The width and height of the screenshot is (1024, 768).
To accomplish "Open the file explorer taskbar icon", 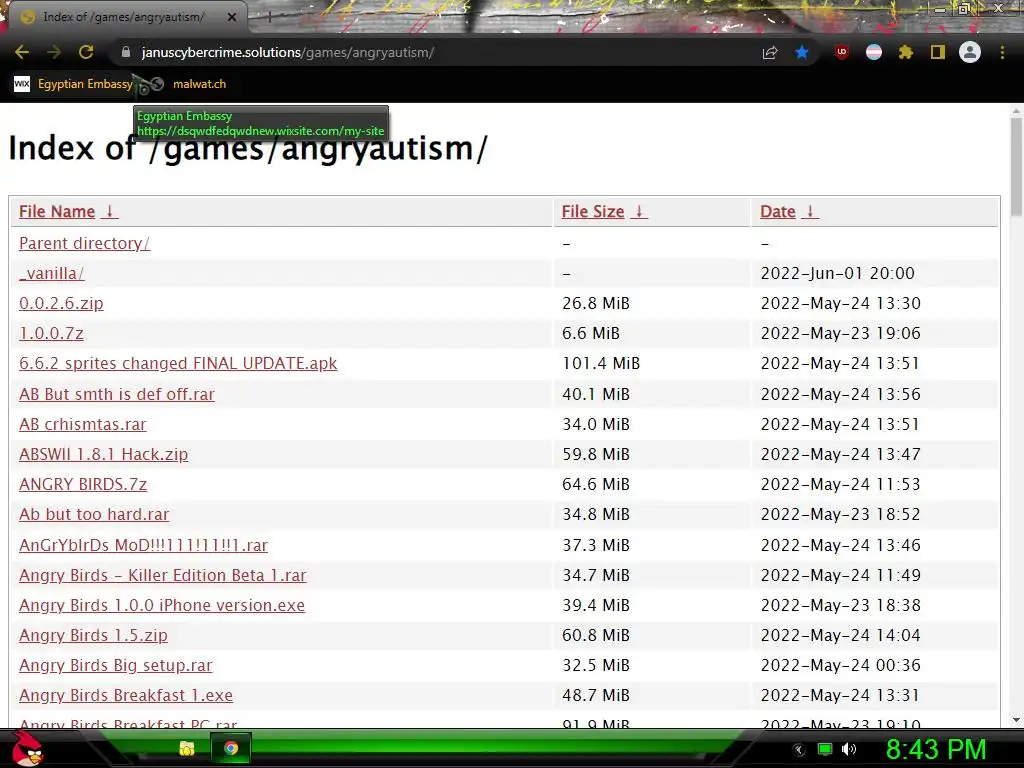I will pyautogui.click(x=187, y=748).
